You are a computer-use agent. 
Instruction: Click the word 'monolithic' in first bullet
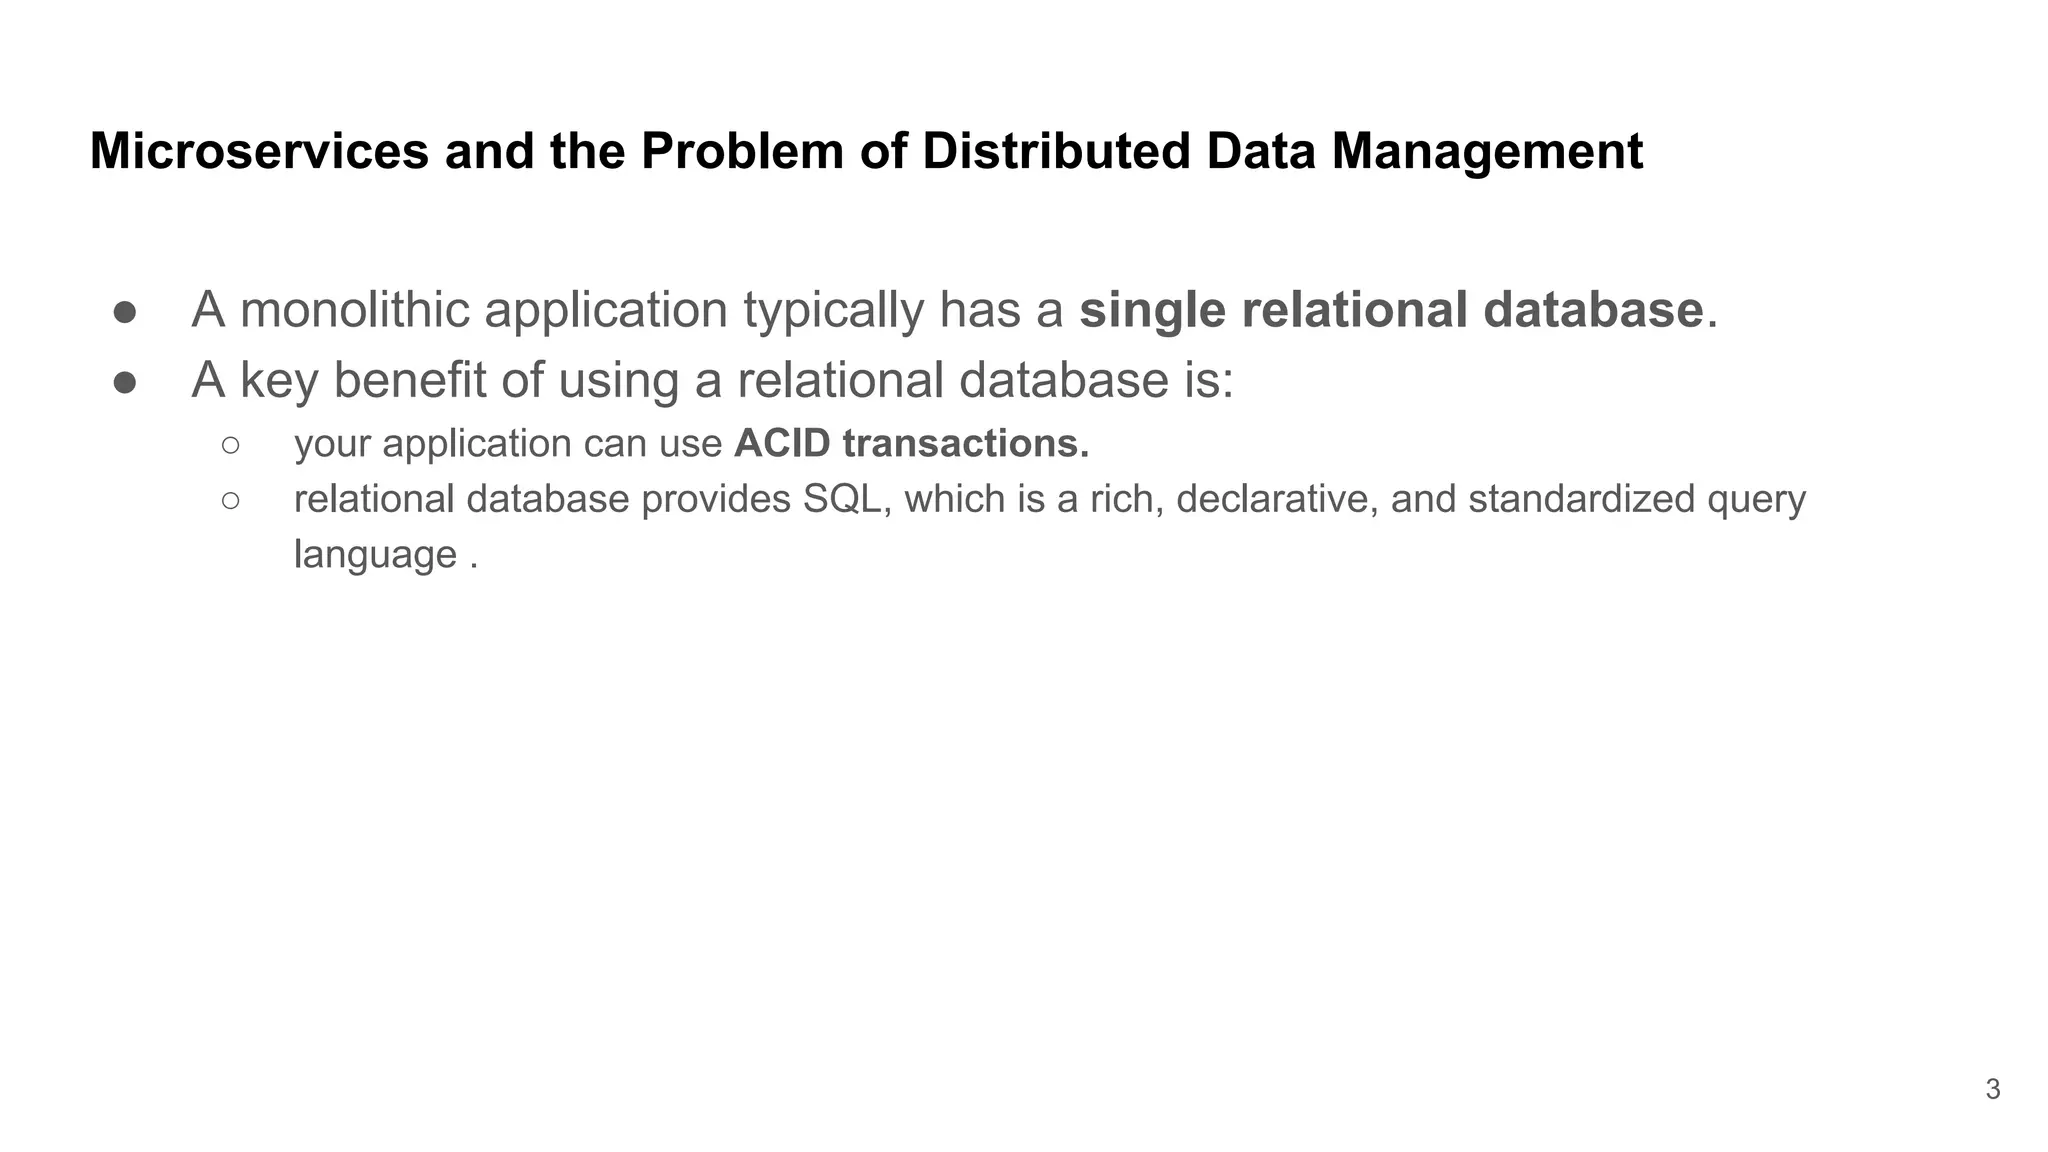point(355,309)
